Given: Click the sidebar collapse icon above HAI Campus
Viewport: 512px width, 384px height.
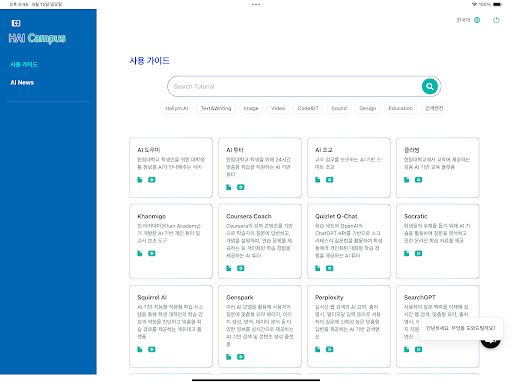Looking at the screenshot, I should coord(16,23).
